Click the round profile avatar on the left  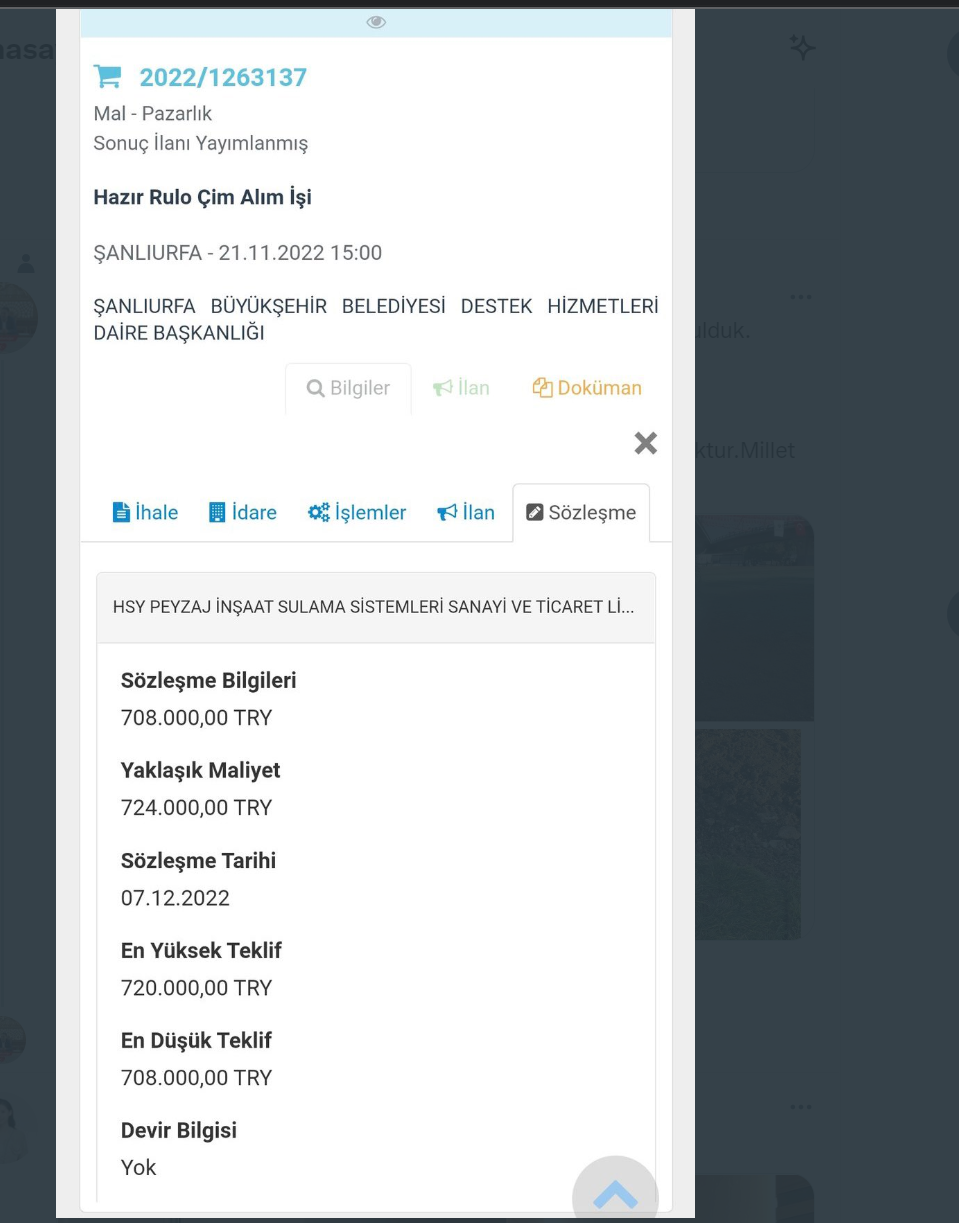18,318
